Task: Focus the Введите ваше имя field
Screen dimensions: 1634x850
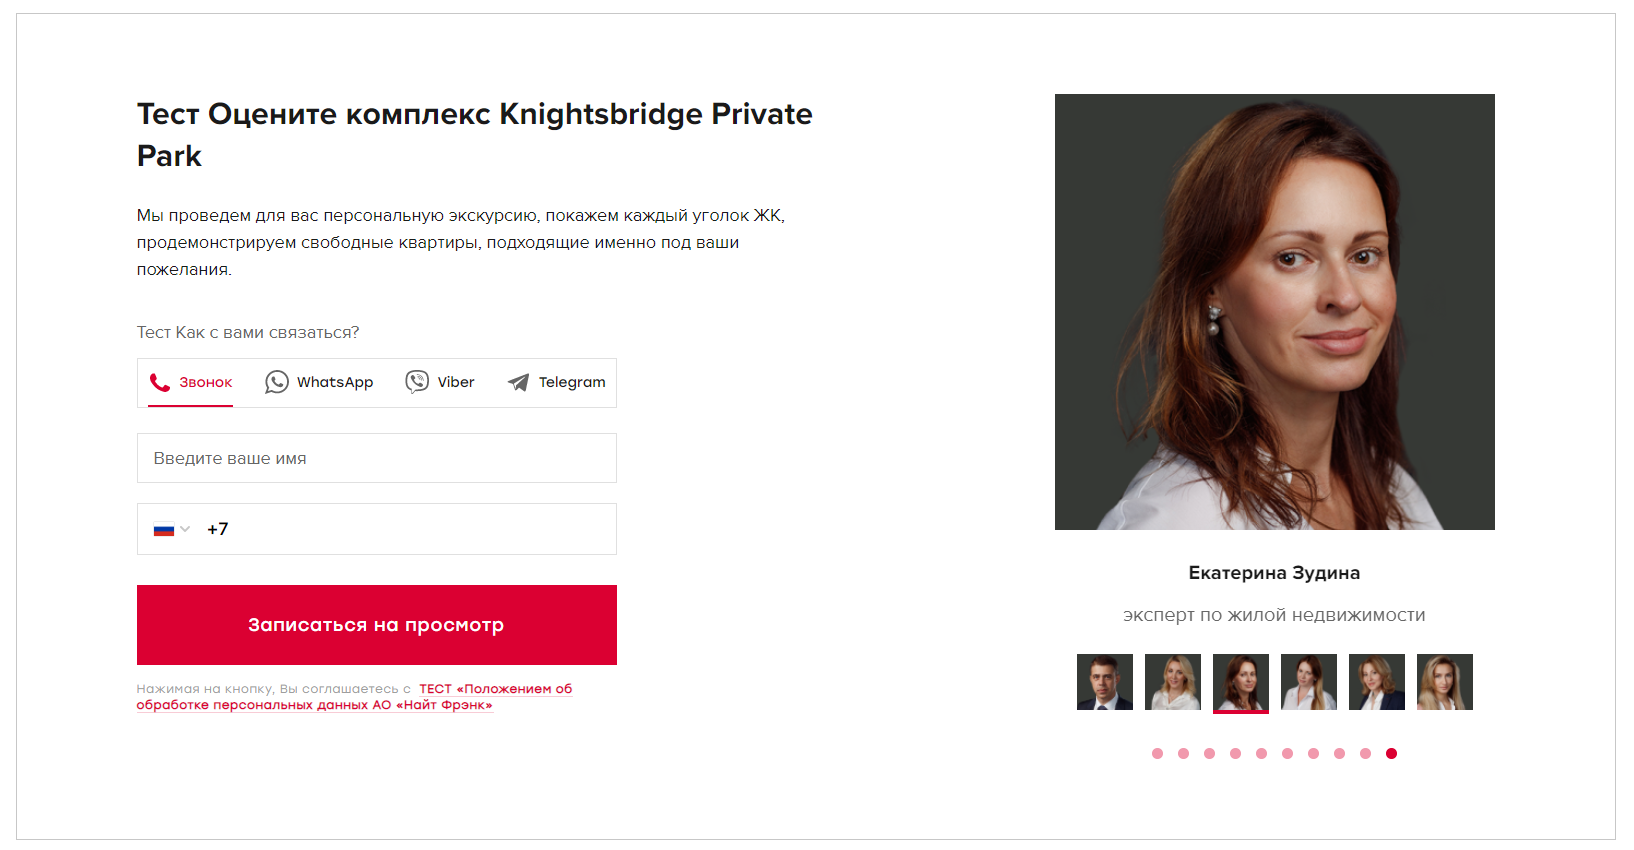Action: (376, 458)
